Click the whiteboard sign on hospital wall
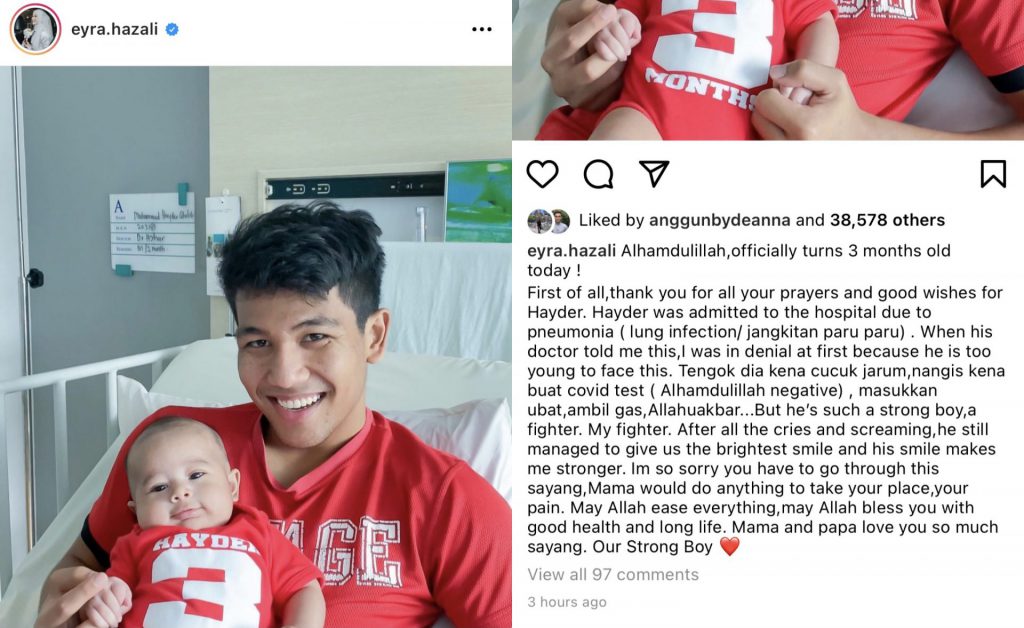The height and width of the screenshot is (628, 1024). tap(152, 232)
